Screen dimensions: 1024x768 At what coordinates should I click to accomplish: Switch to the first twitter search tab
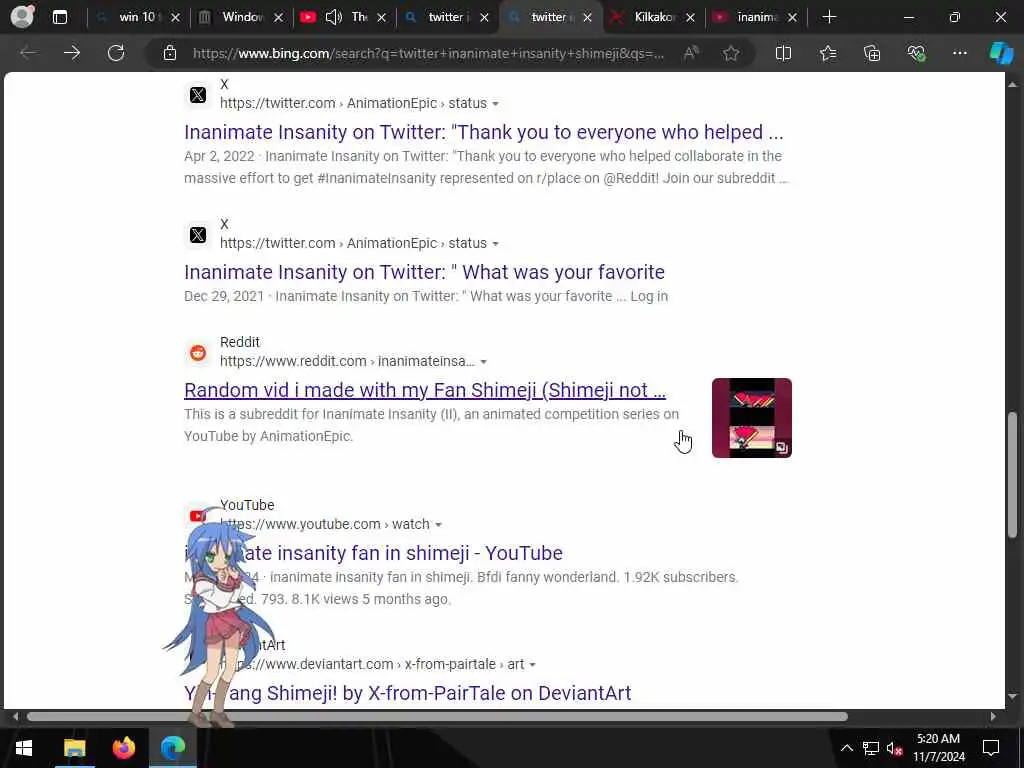point(447,17)
